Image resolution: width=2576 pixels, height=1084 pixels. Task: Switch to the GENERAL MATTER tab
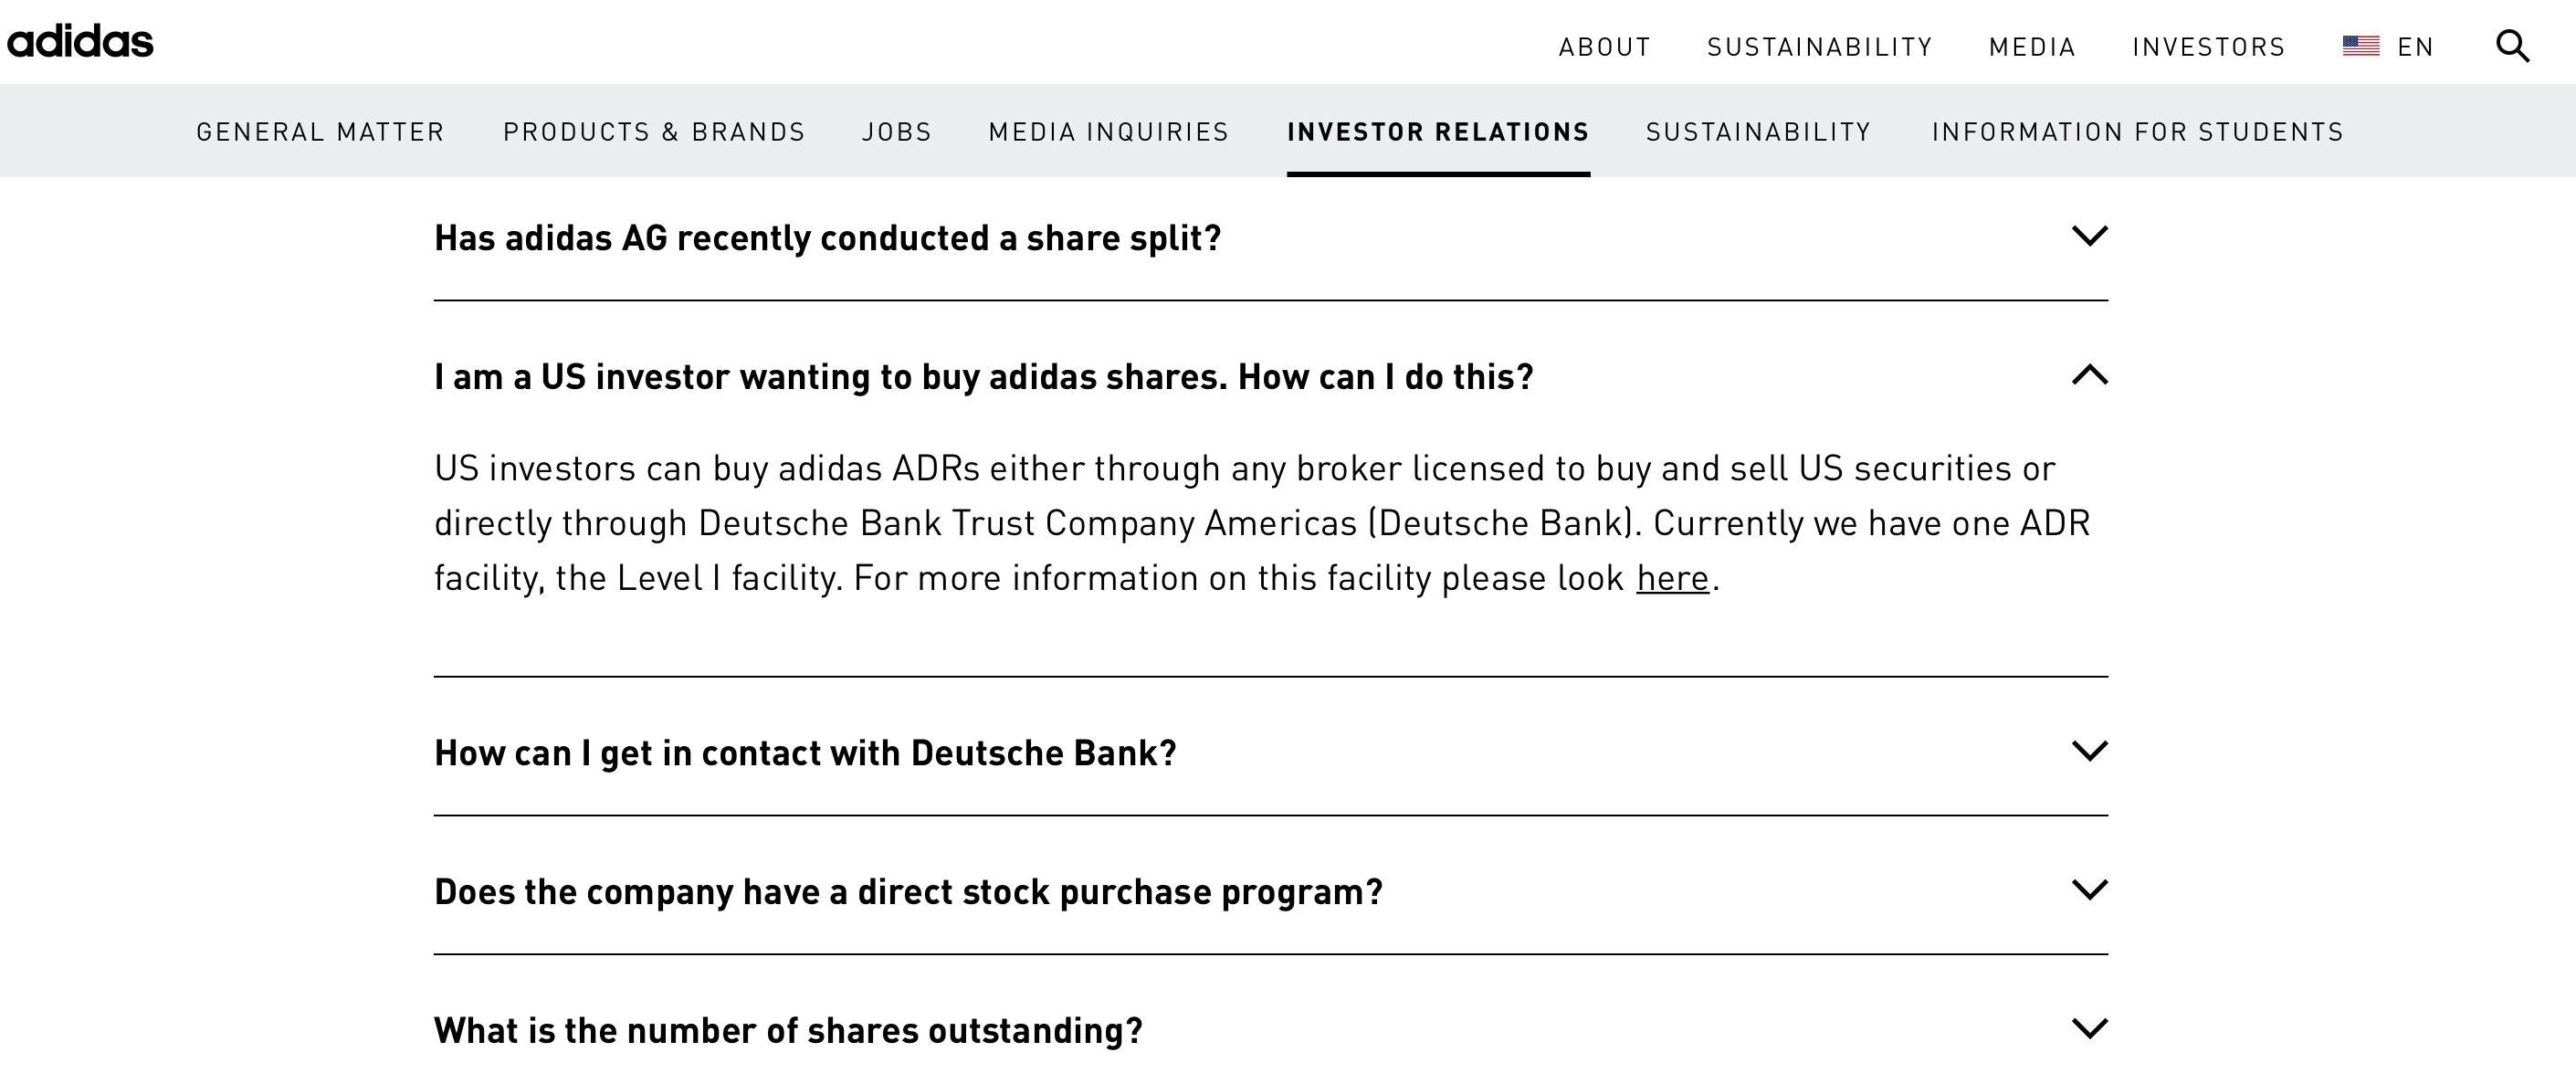click(x=320, y=131)
